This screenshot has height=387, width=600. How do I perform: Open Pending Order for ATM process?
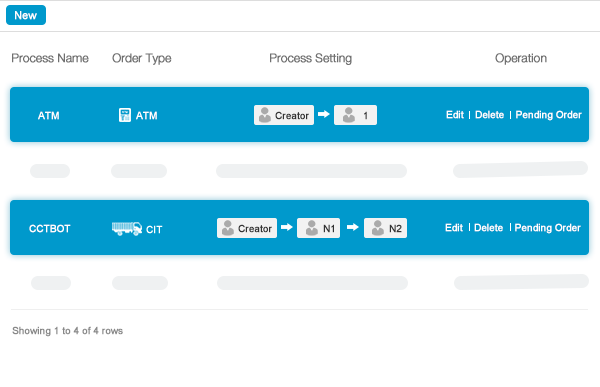click(x=548, y=115)
